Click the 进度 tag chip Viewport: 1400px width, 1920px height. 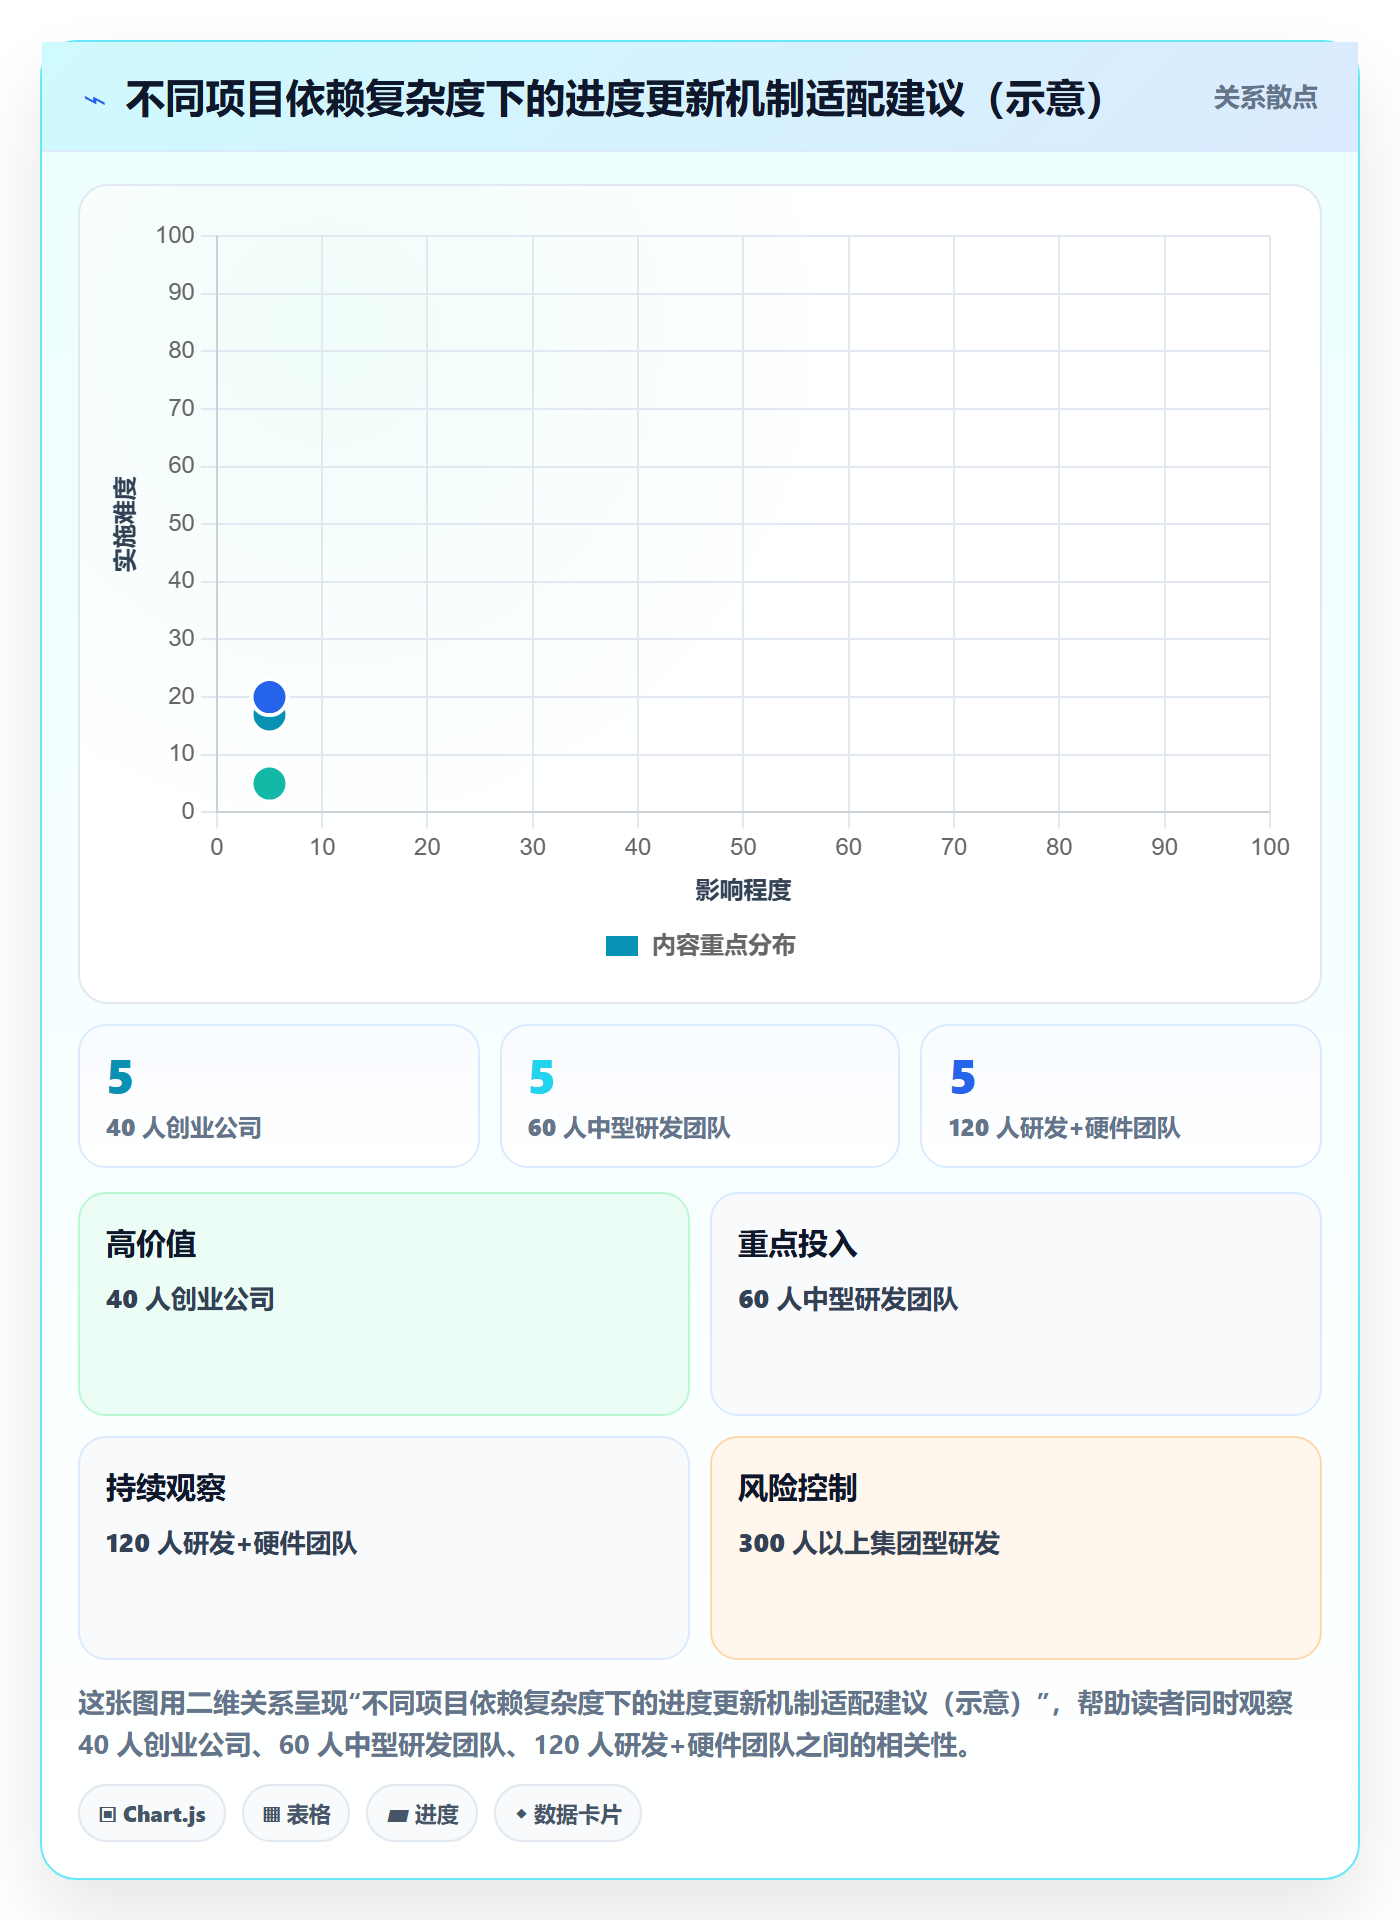(x=422, y=1814)
